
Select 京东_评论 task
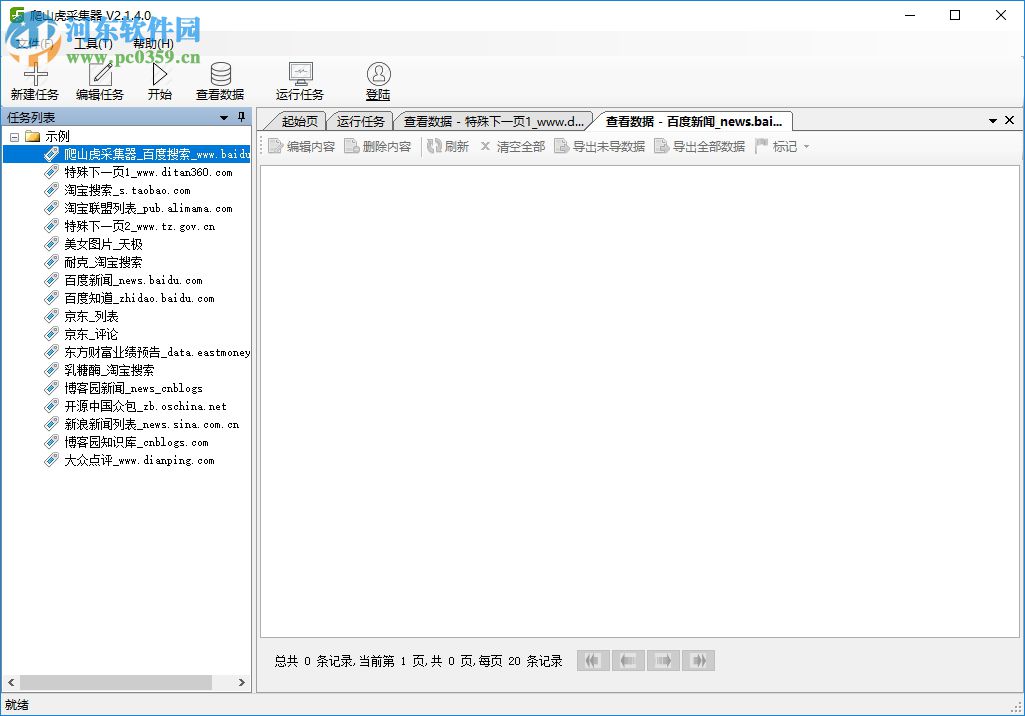(92, 334)
